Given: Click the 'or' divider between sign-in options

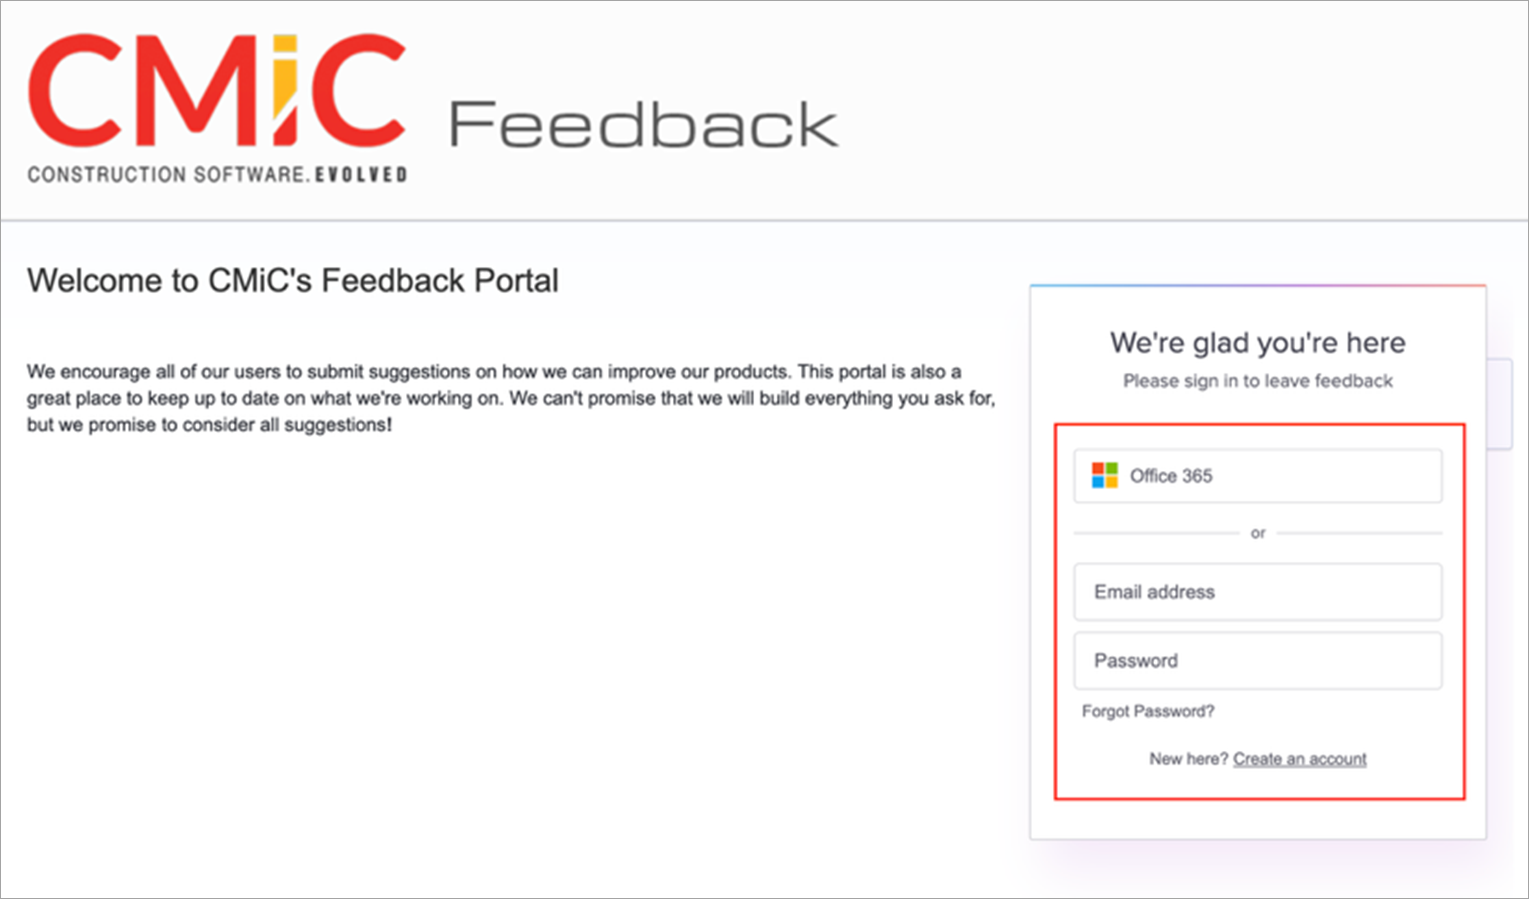Looking at the screenshot, I should tap(1257, 533).
